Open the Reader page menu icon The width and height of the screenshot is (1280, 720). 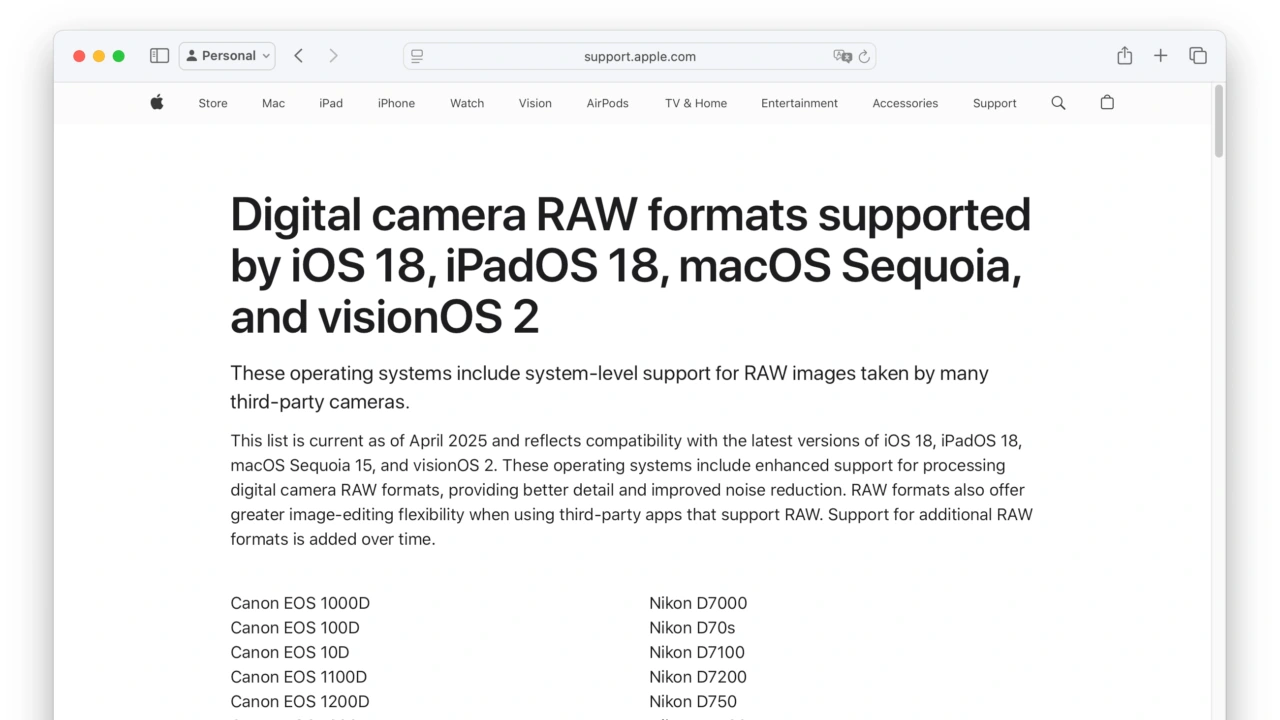point(417,57)
